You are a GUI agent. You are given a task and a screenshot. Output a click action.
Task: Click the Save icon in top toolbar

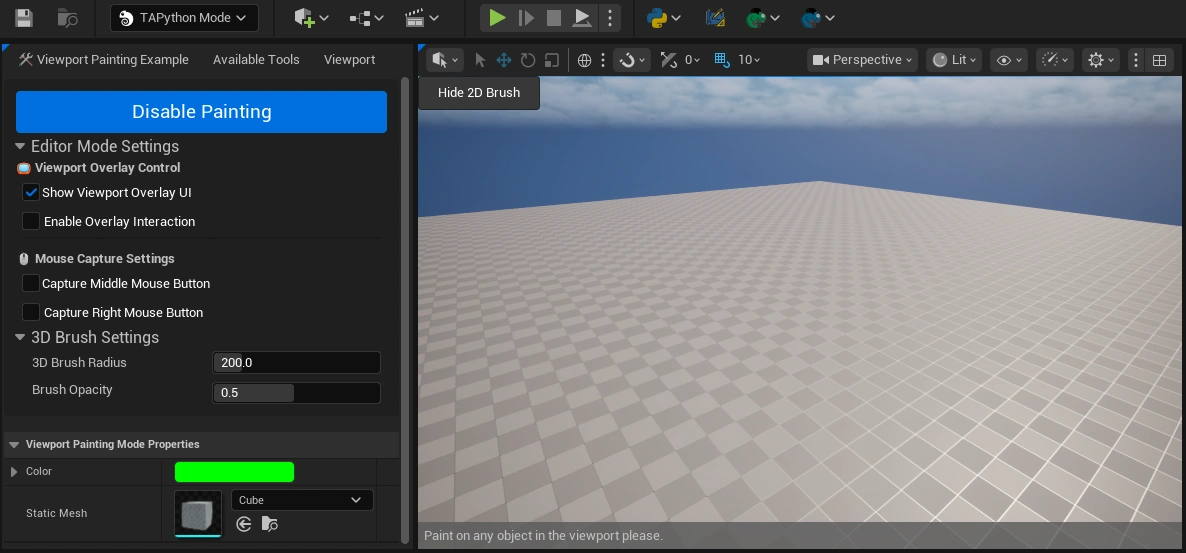pos(24,18)
